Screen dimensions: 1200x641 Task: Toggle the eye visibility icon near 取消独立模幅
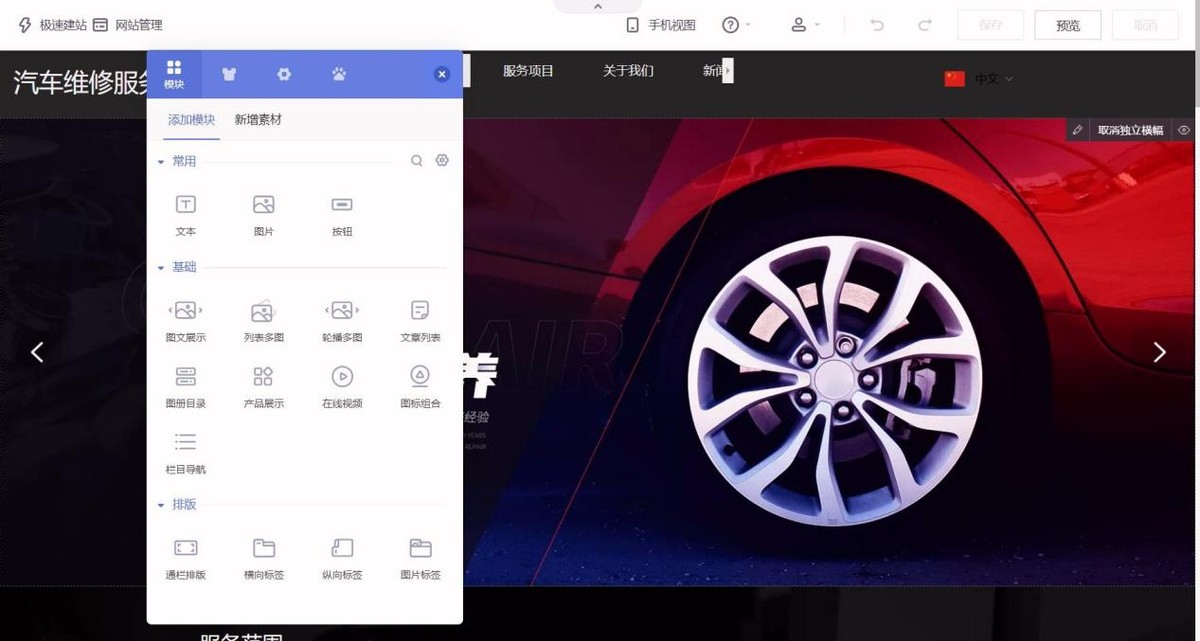[x=1184, y=129]
